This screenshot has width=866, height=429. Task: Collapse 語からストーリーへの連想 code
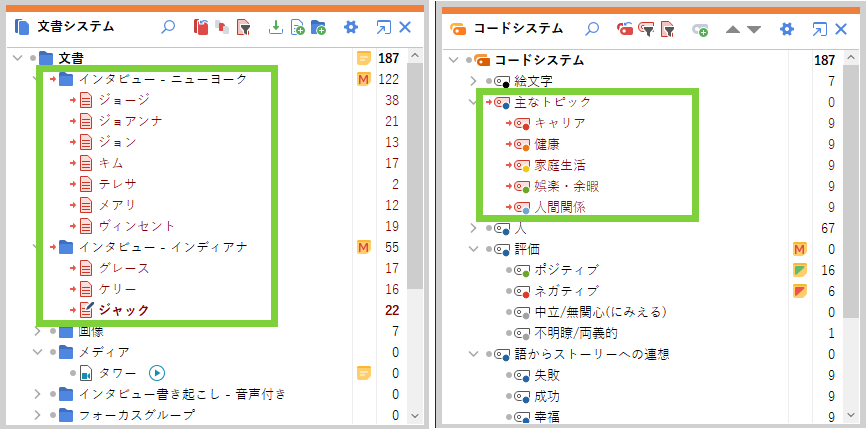[473, 354]
